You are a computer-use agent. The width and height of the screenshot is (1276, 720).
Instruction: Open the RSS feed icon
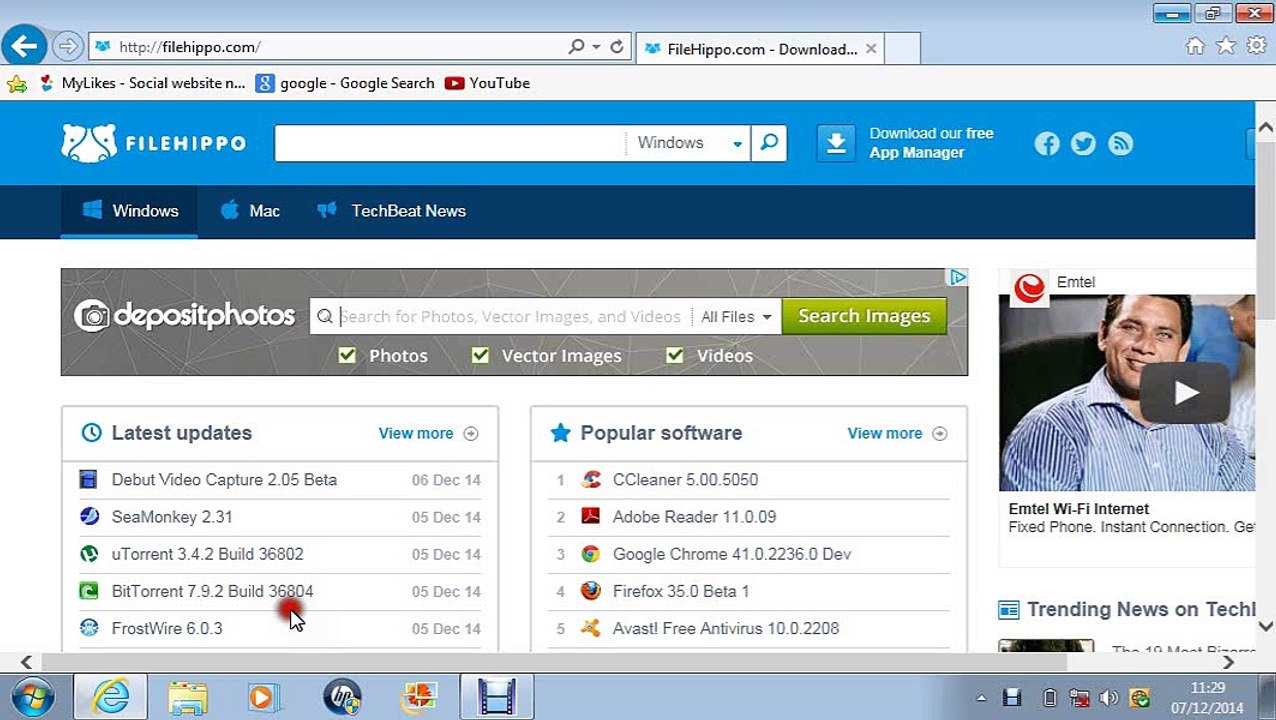1120,144
